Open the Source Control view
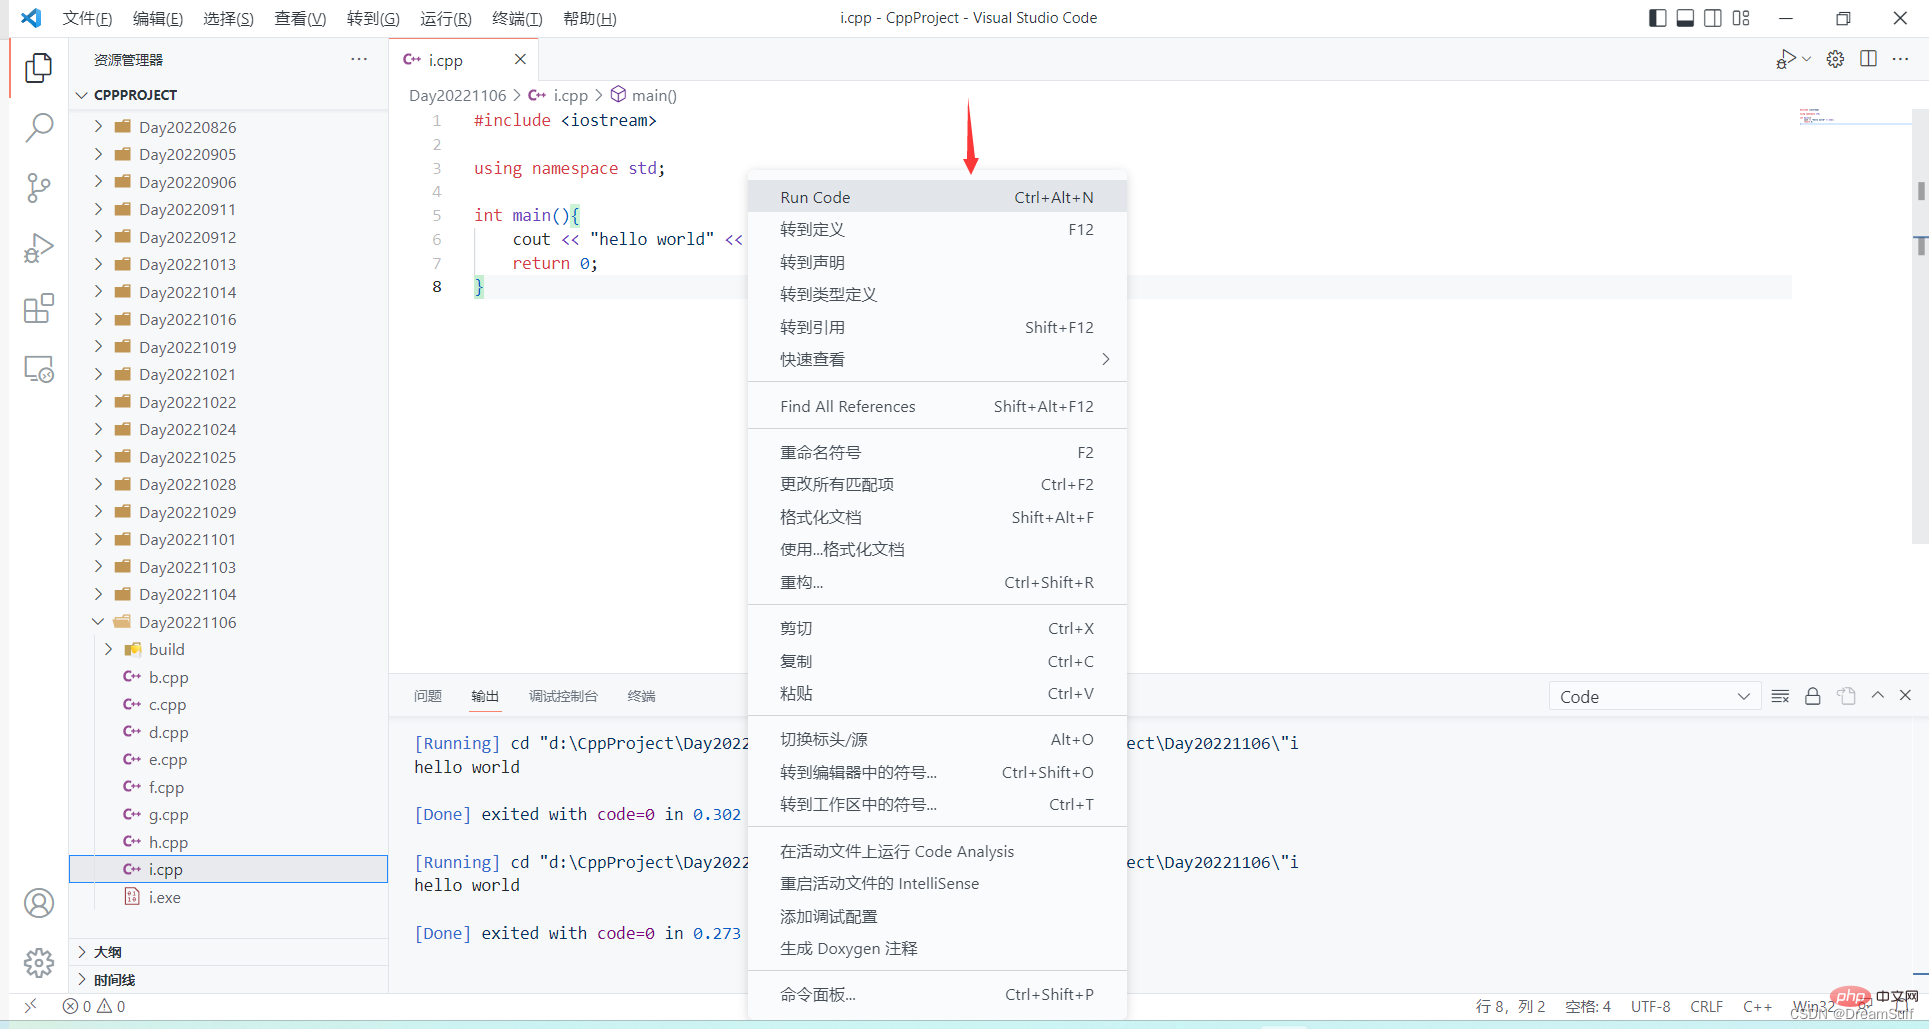Viewport: 1929px width, 1029px height. (x=38, y=188)
